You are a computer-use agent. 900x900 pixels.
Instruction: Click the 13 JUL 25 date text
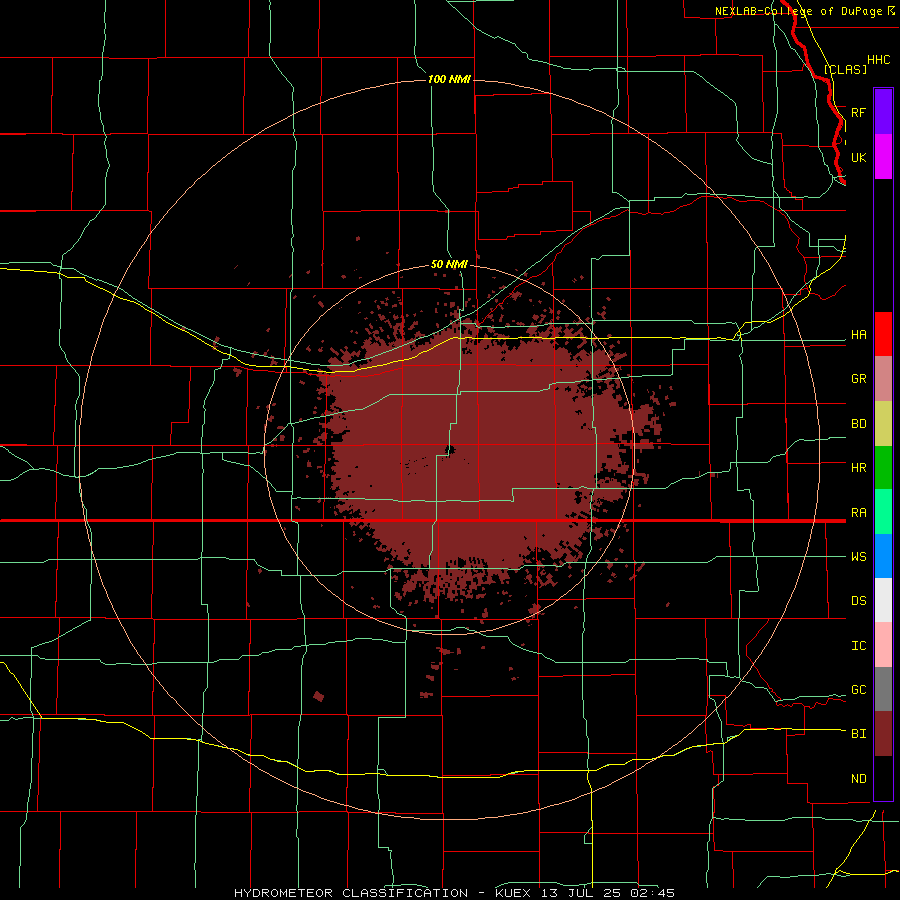pyautogui.click(x=583, y=893)
